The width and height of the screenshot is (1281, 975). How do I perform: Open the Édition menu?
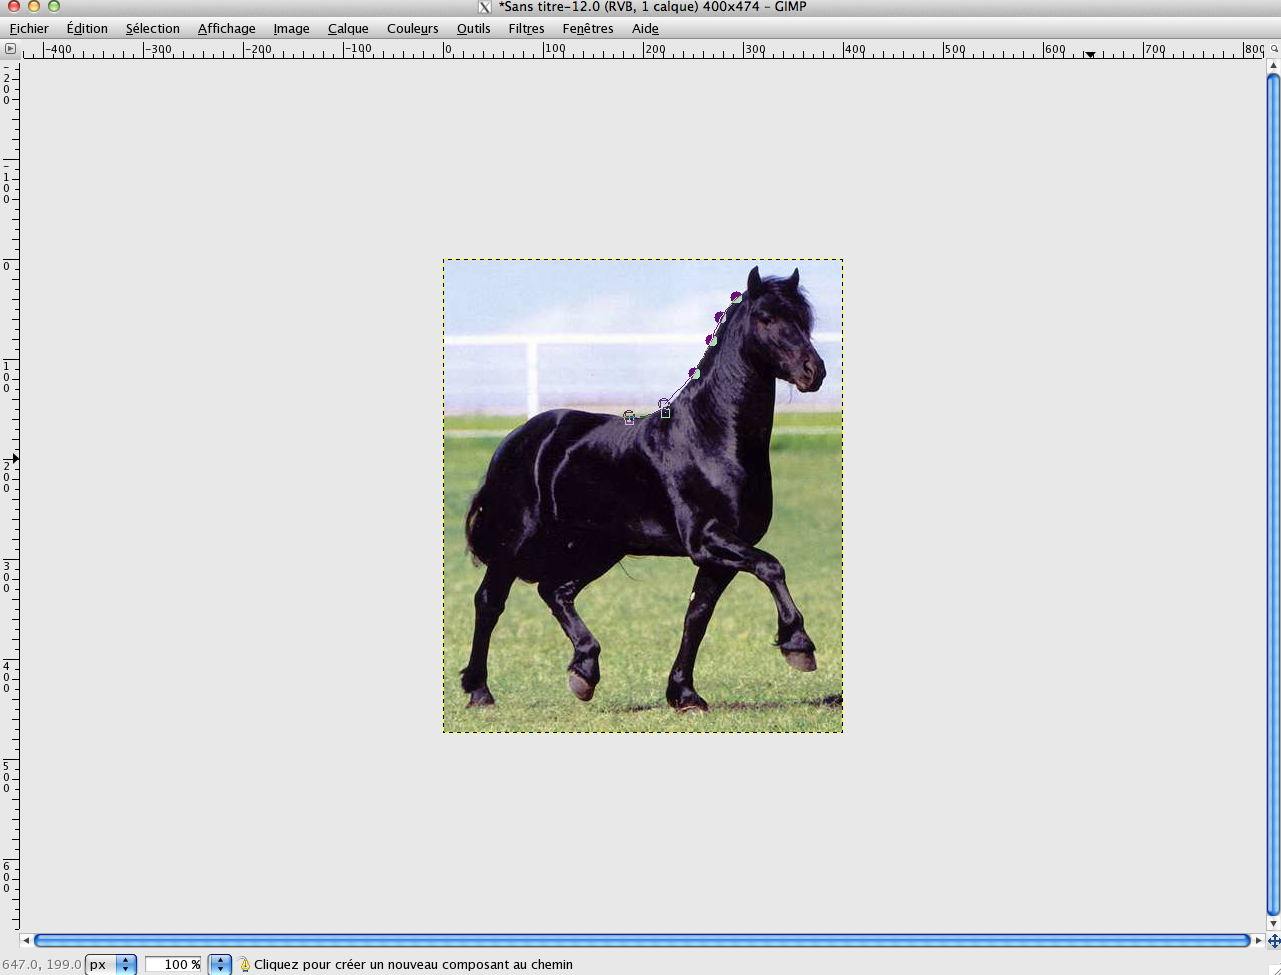click(87, 28)
